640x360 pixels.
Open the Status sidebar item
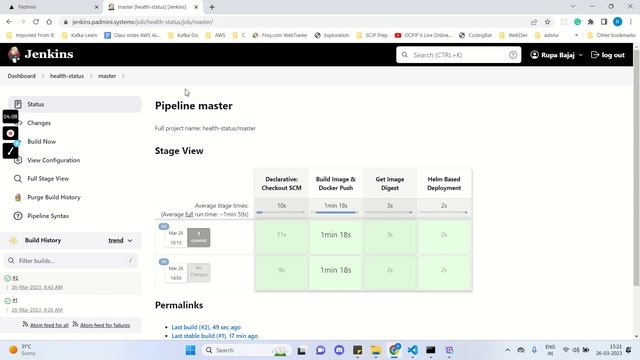[x=75, y=104]
